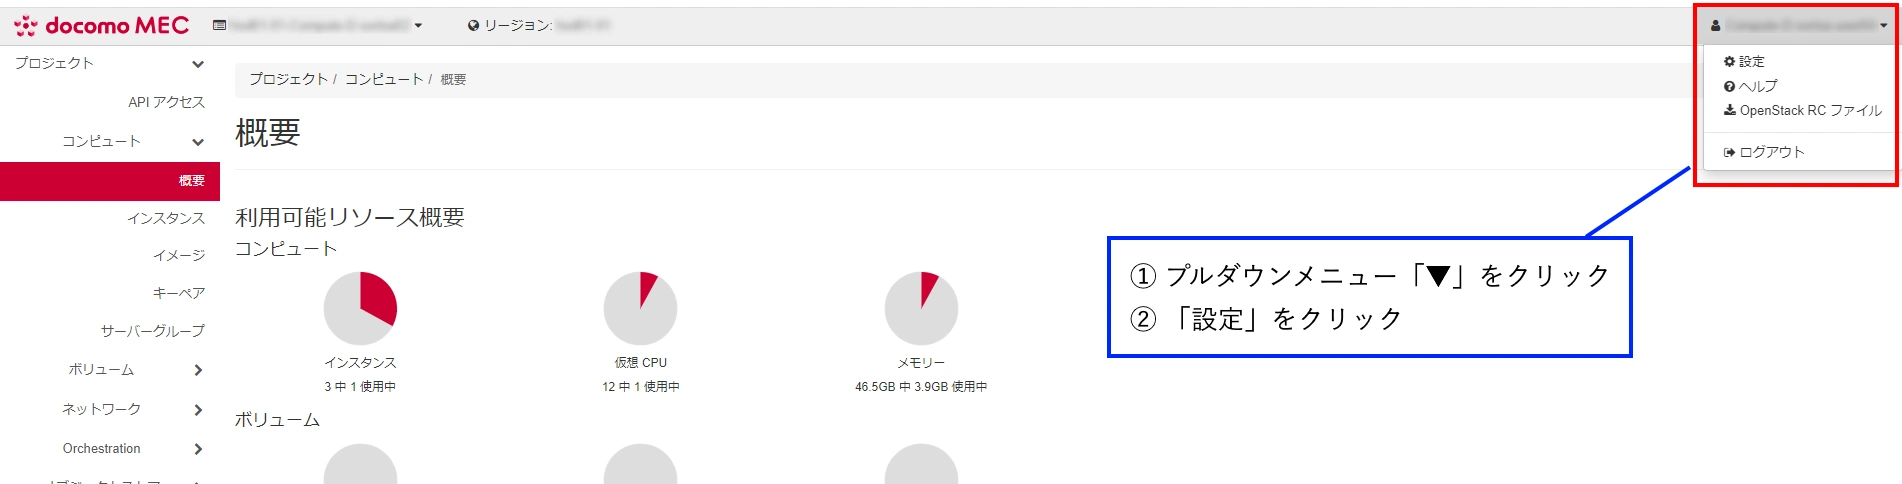Click the インスタンス usage pie chart
1902x484 pixels.
point(361,308)
